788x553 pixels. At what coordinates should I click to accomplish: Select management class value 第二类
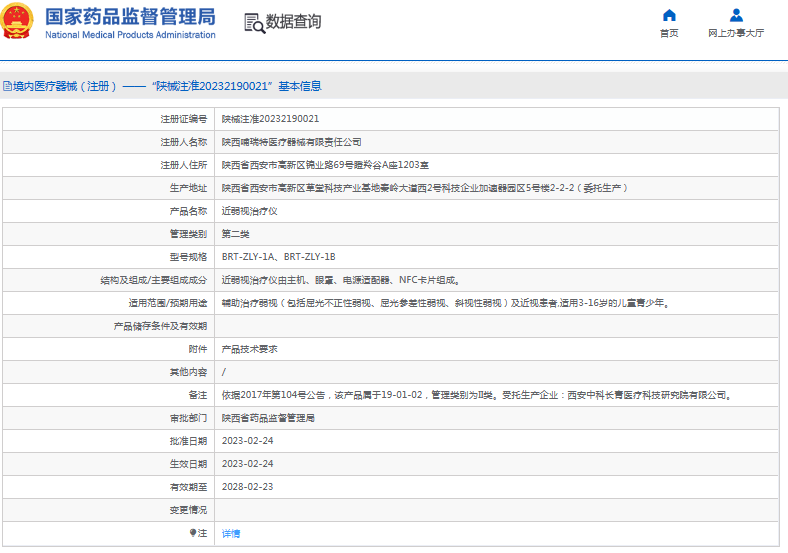235,234
